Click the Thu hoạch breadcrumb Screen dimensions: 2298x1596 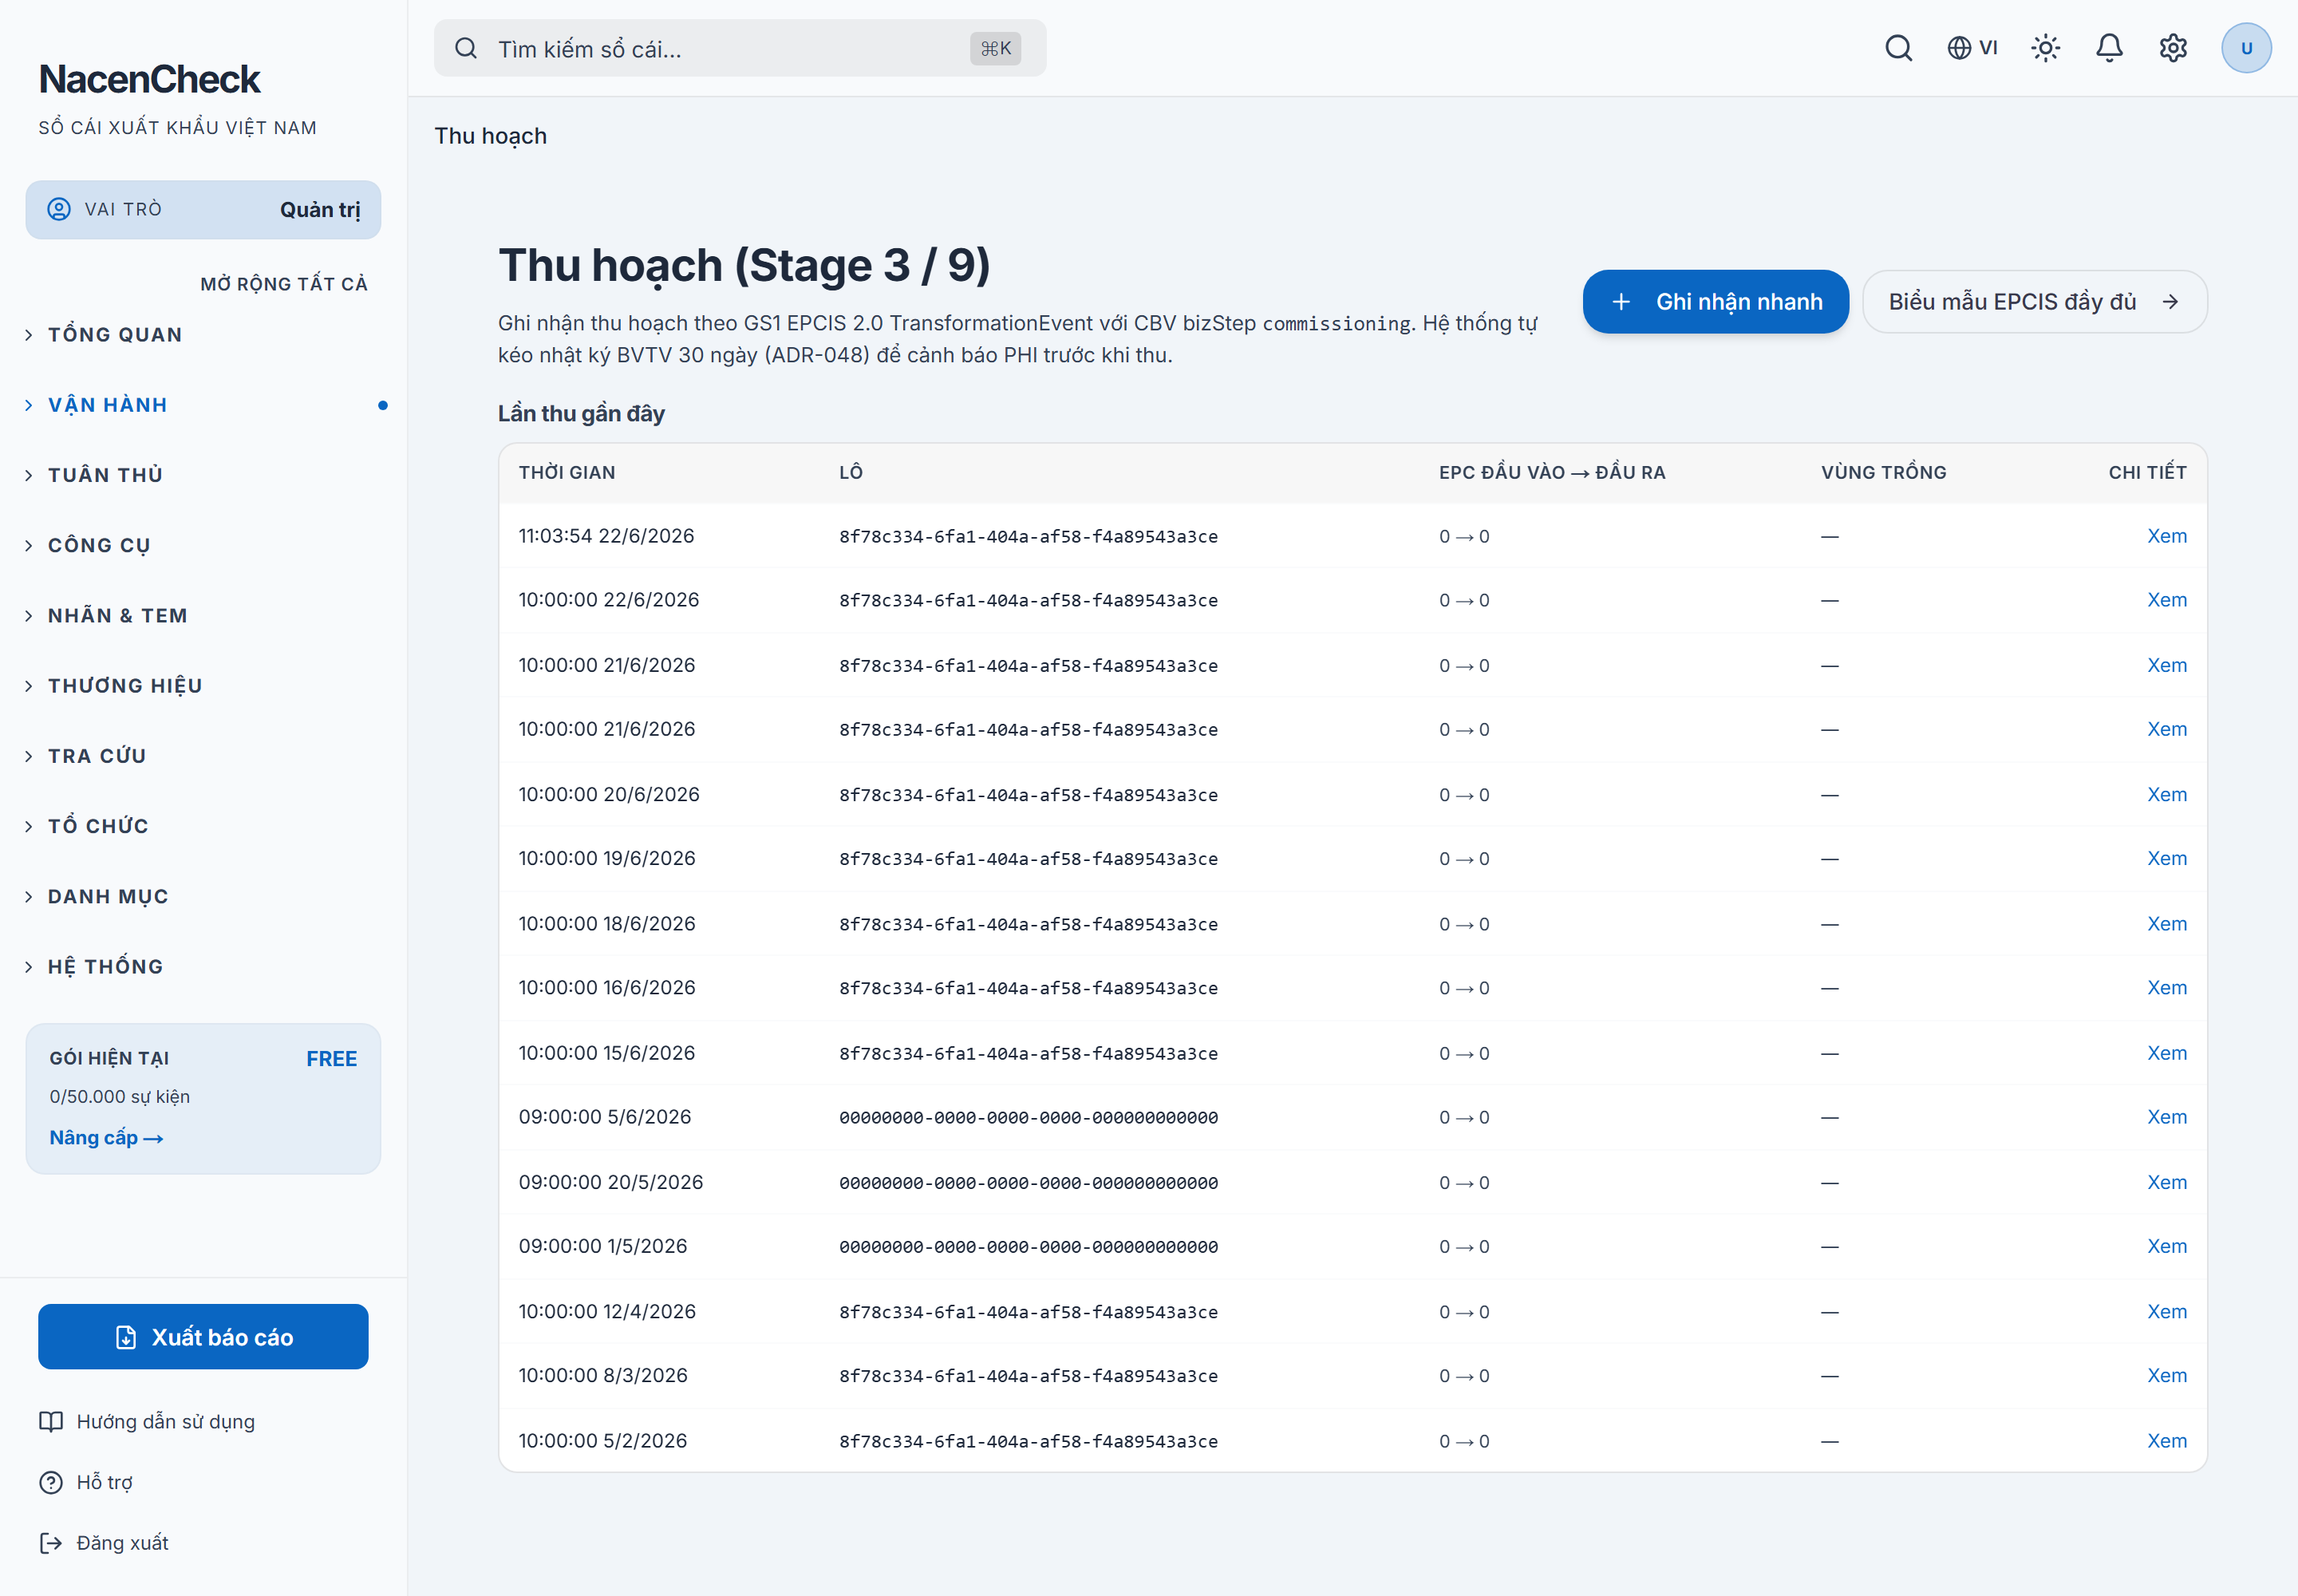(490, 136)
